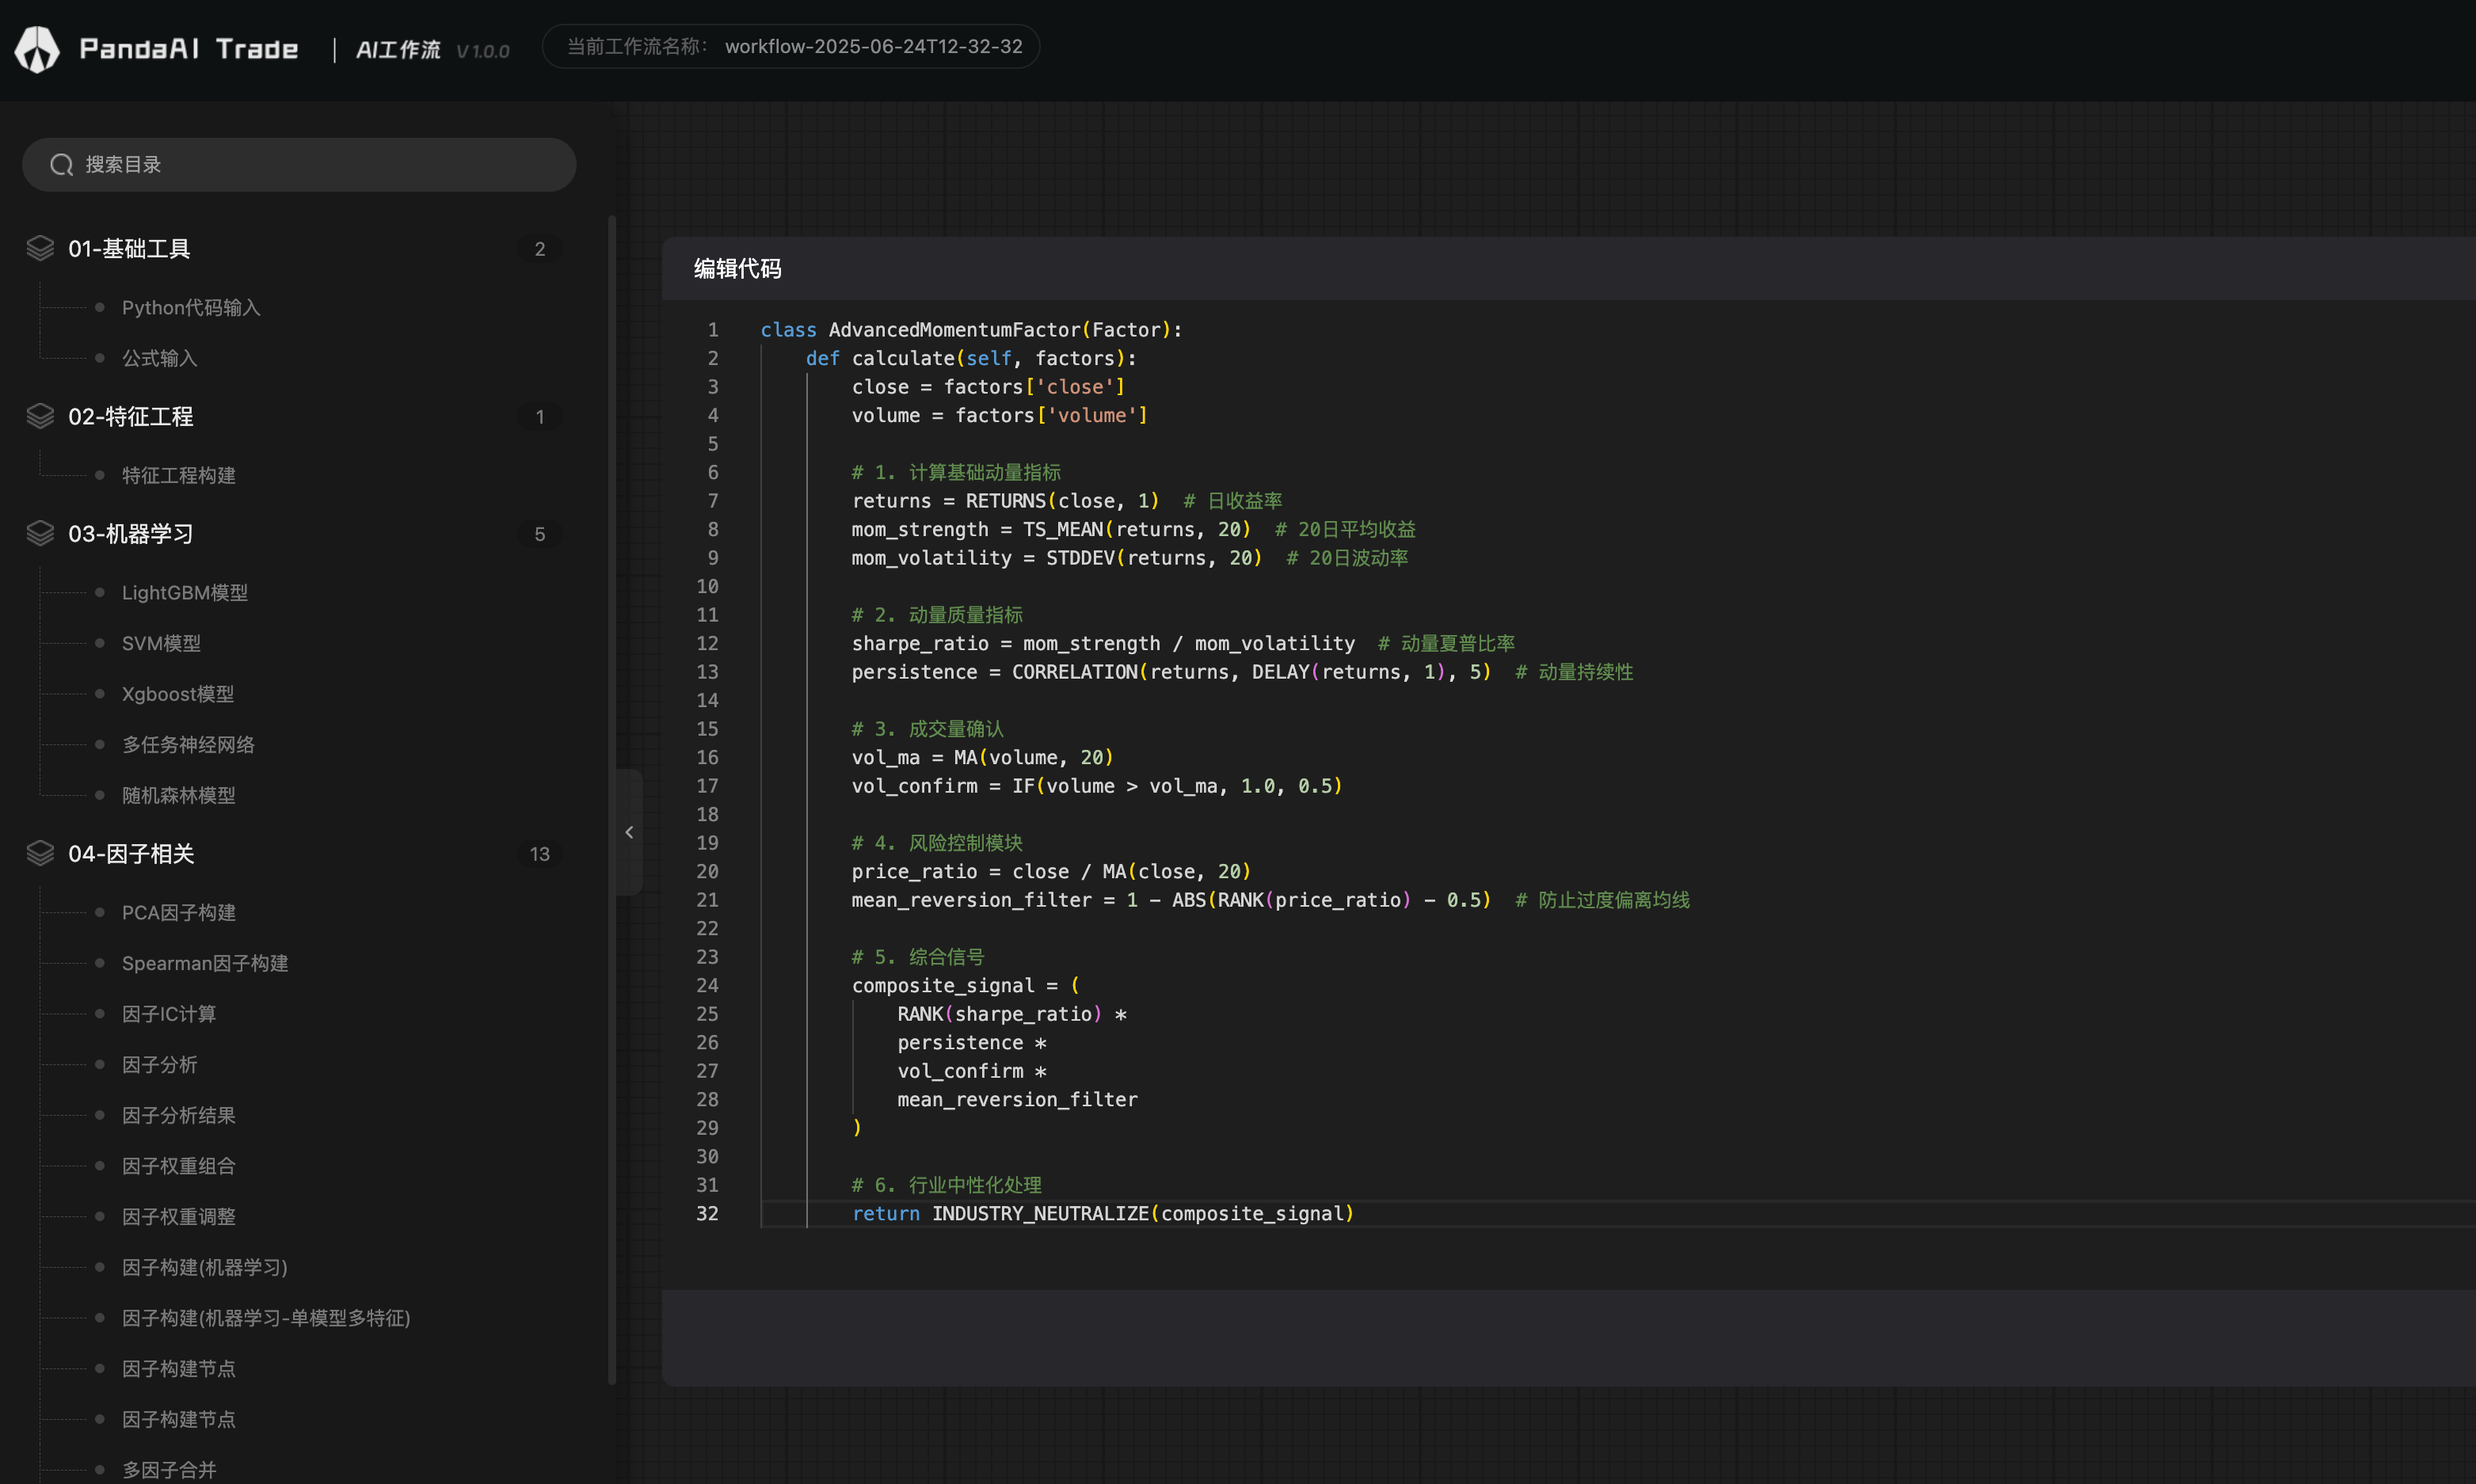This screenshot has width=2476, height=1484.
Task: Click the search magnifier icon
Action: point(62,165)
